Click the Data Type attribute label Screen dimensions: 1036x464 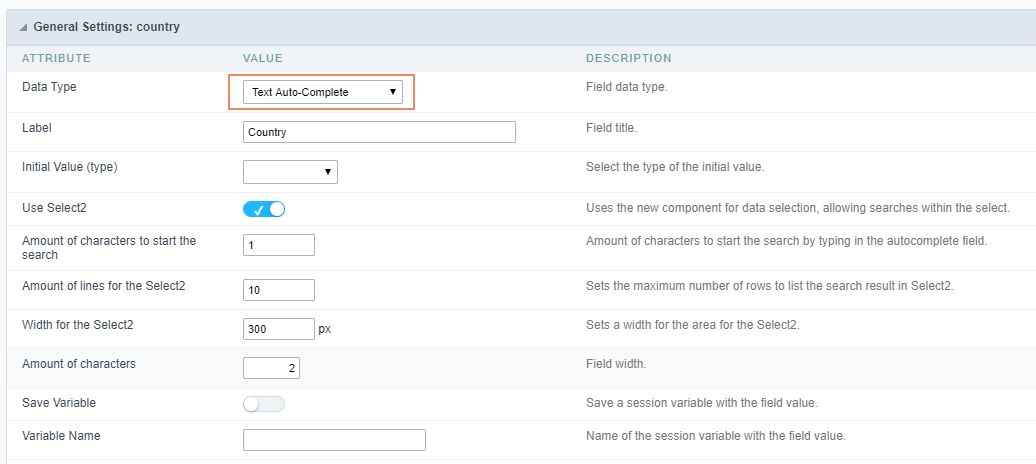(x=49, y=87)
